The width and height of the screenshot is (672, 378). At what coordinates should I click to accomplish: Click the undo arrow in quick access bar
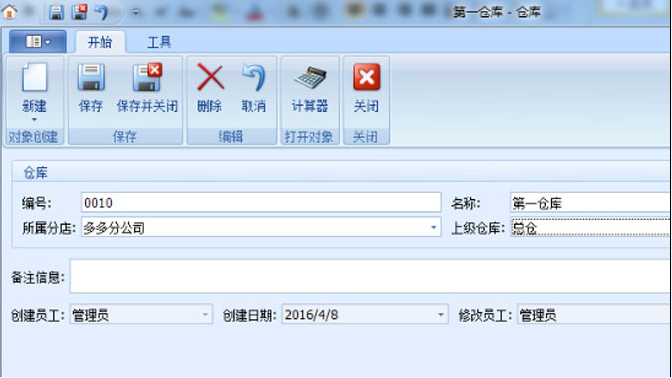pyautogui.click(x=101, y=12)
